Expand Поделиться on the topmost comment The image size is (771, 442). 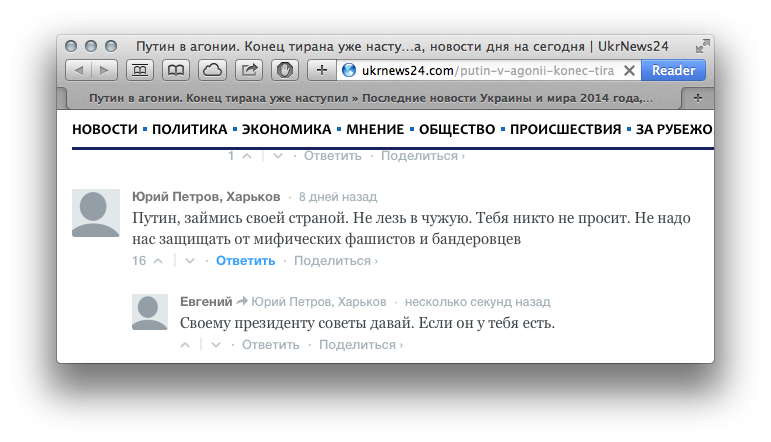423,156
